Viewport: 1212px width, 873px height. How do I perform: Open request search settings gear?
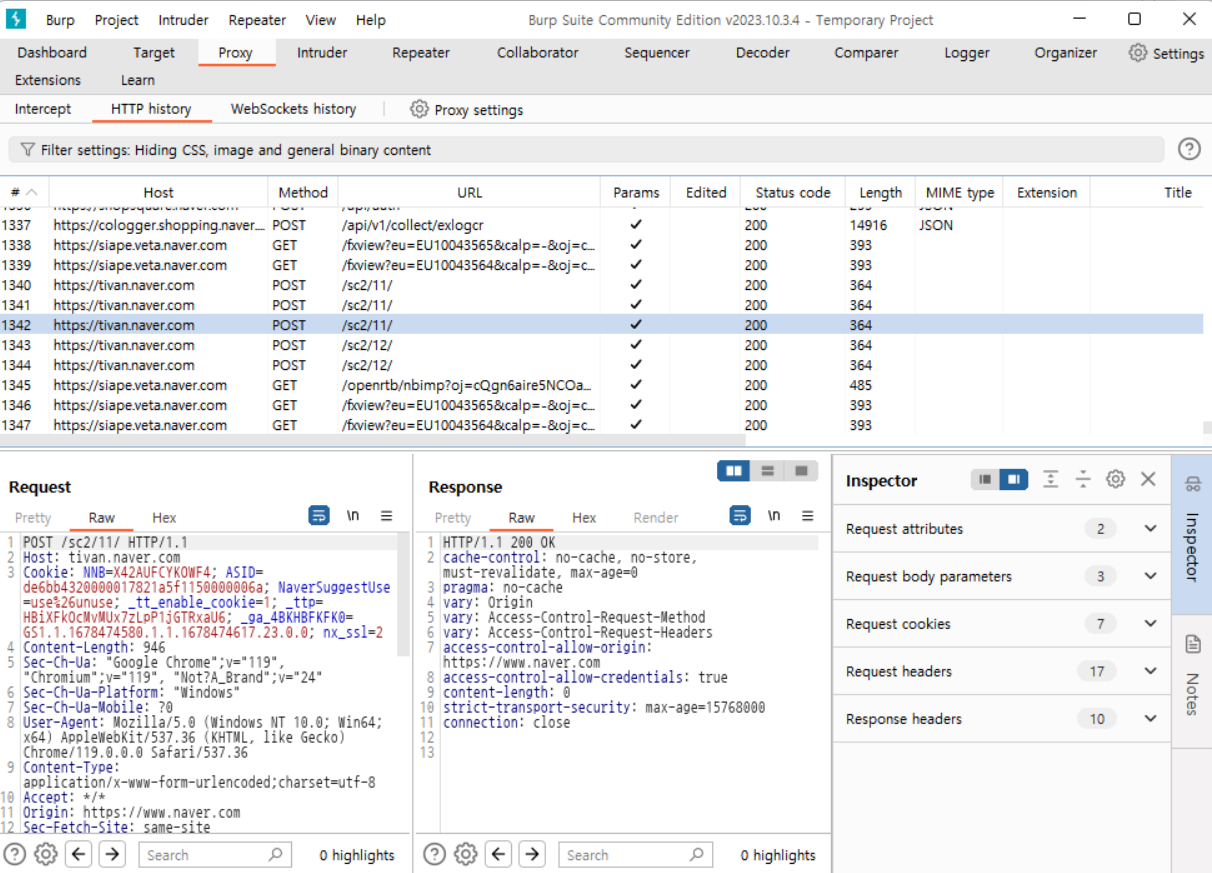click(45, 854)
